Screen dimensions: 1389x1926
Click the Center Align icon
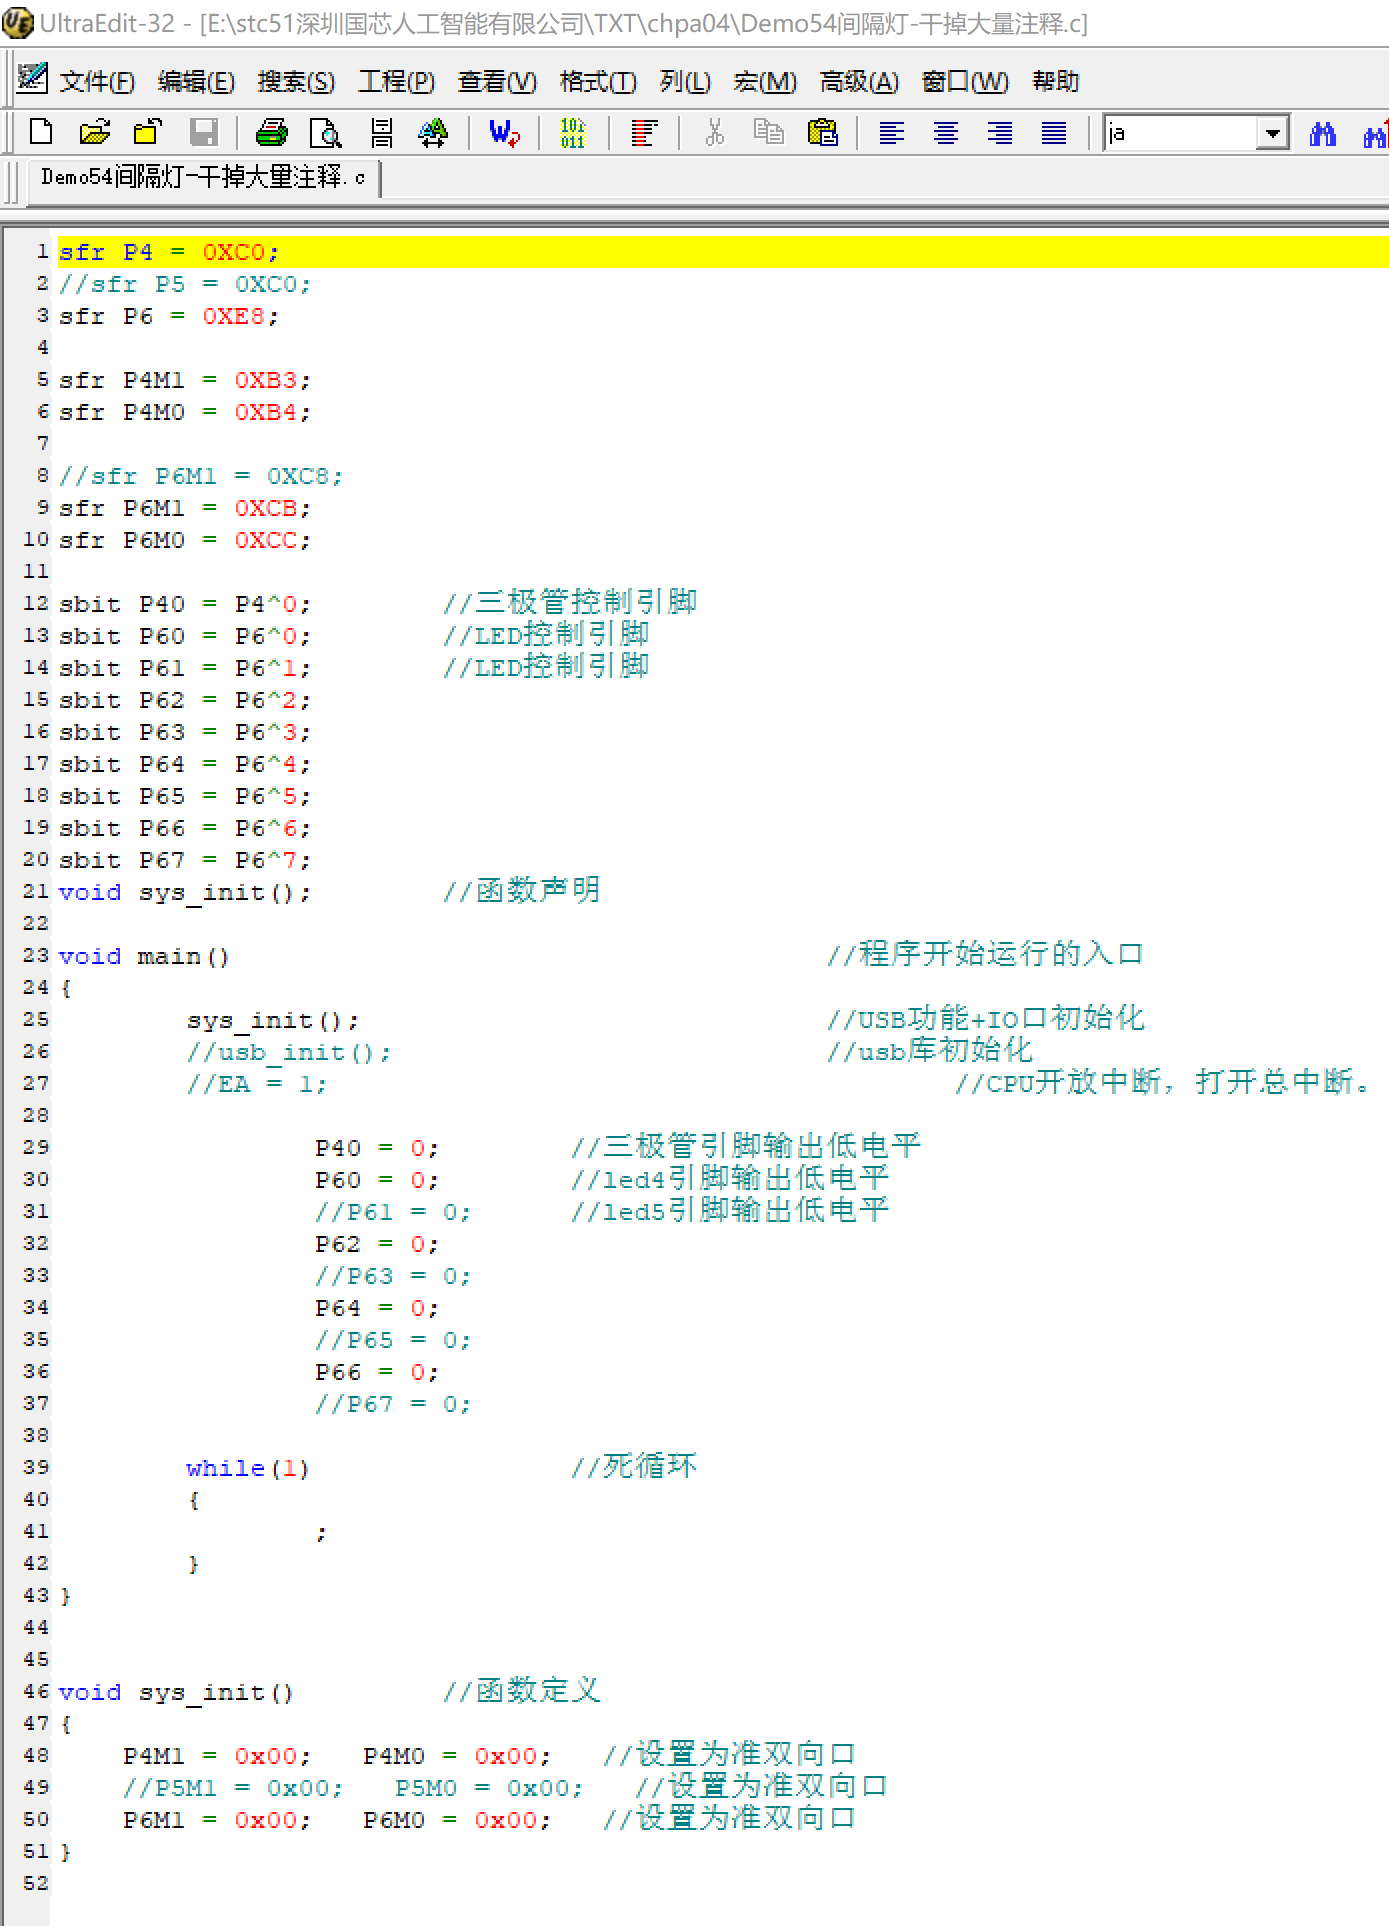(945, 132)
